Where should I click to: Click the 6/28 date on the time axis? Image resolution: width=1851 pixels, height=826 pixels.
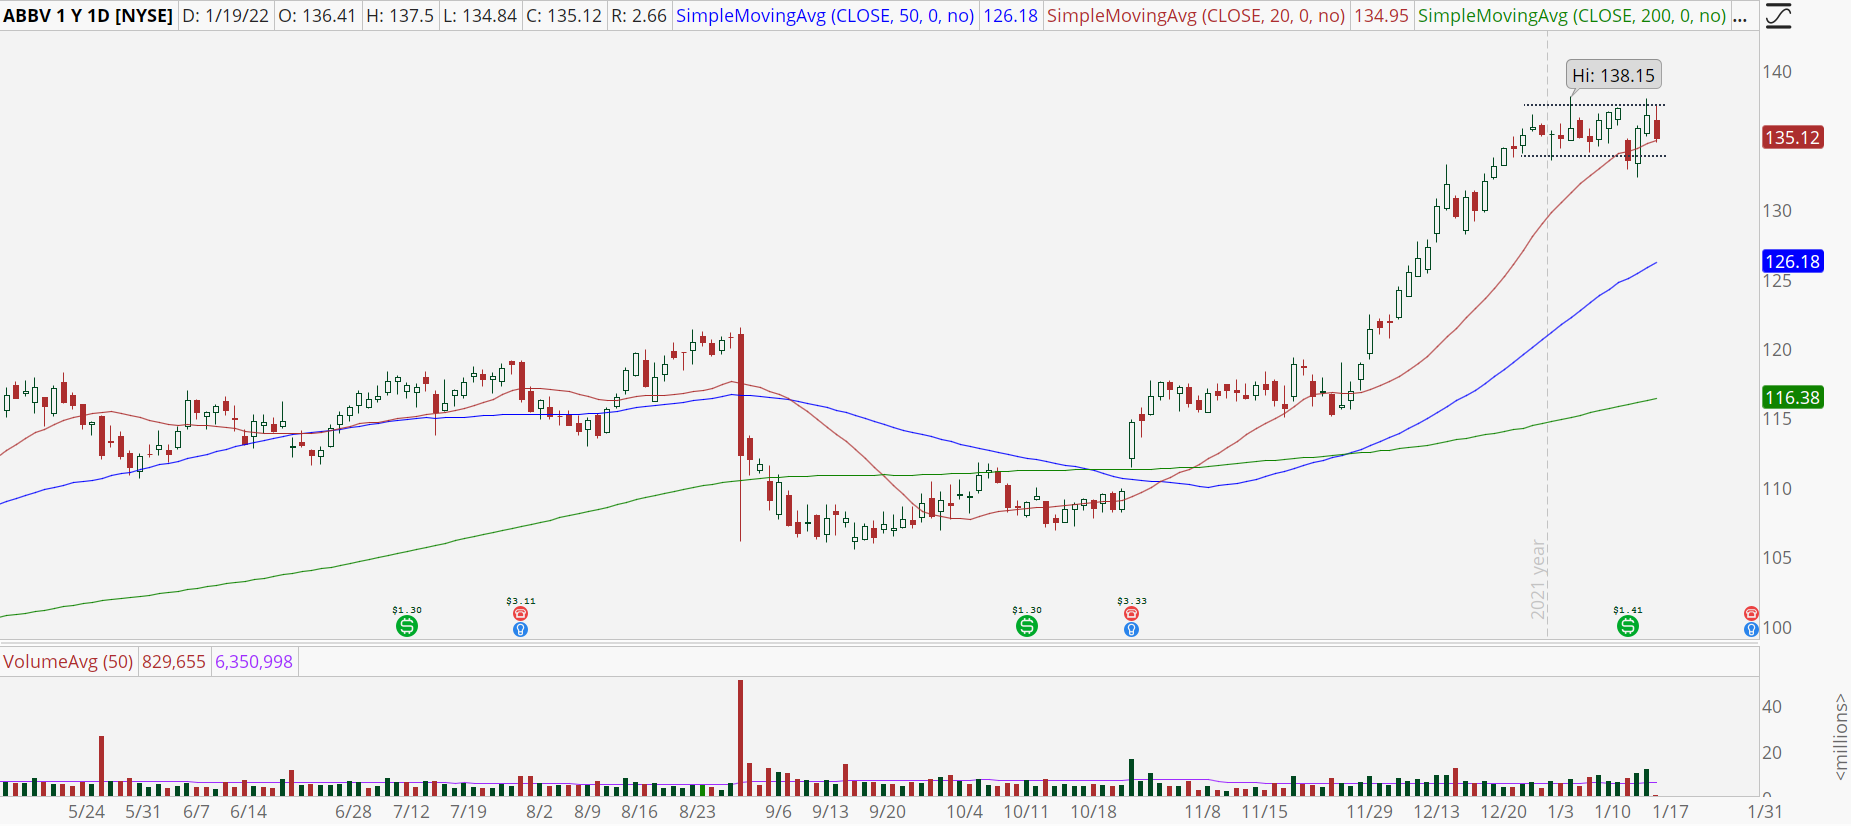coord(353,812)
